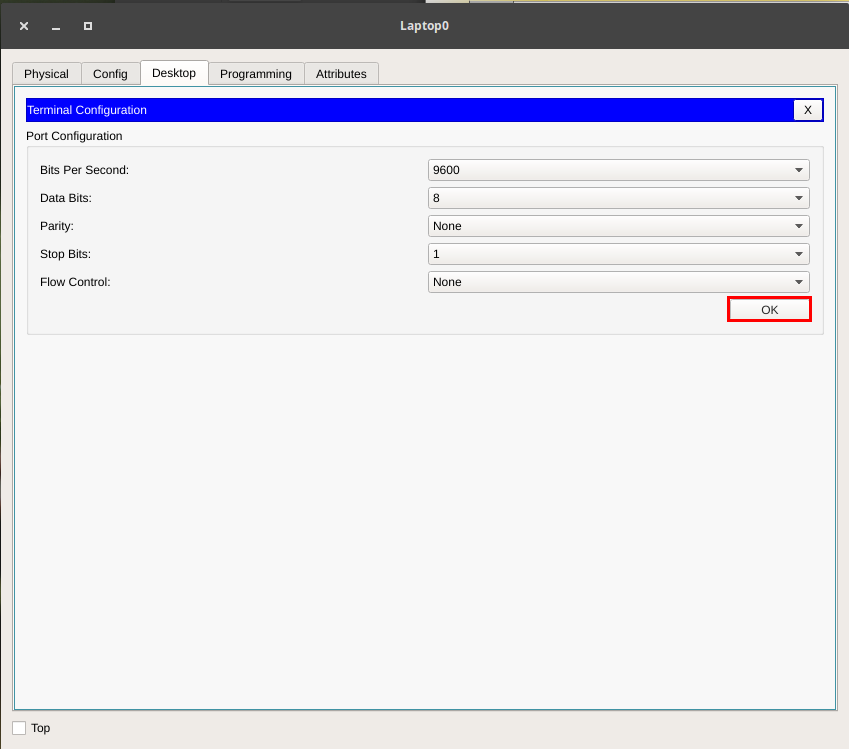
Task: Open the Programming tab
Action: (x=256, y=74)
